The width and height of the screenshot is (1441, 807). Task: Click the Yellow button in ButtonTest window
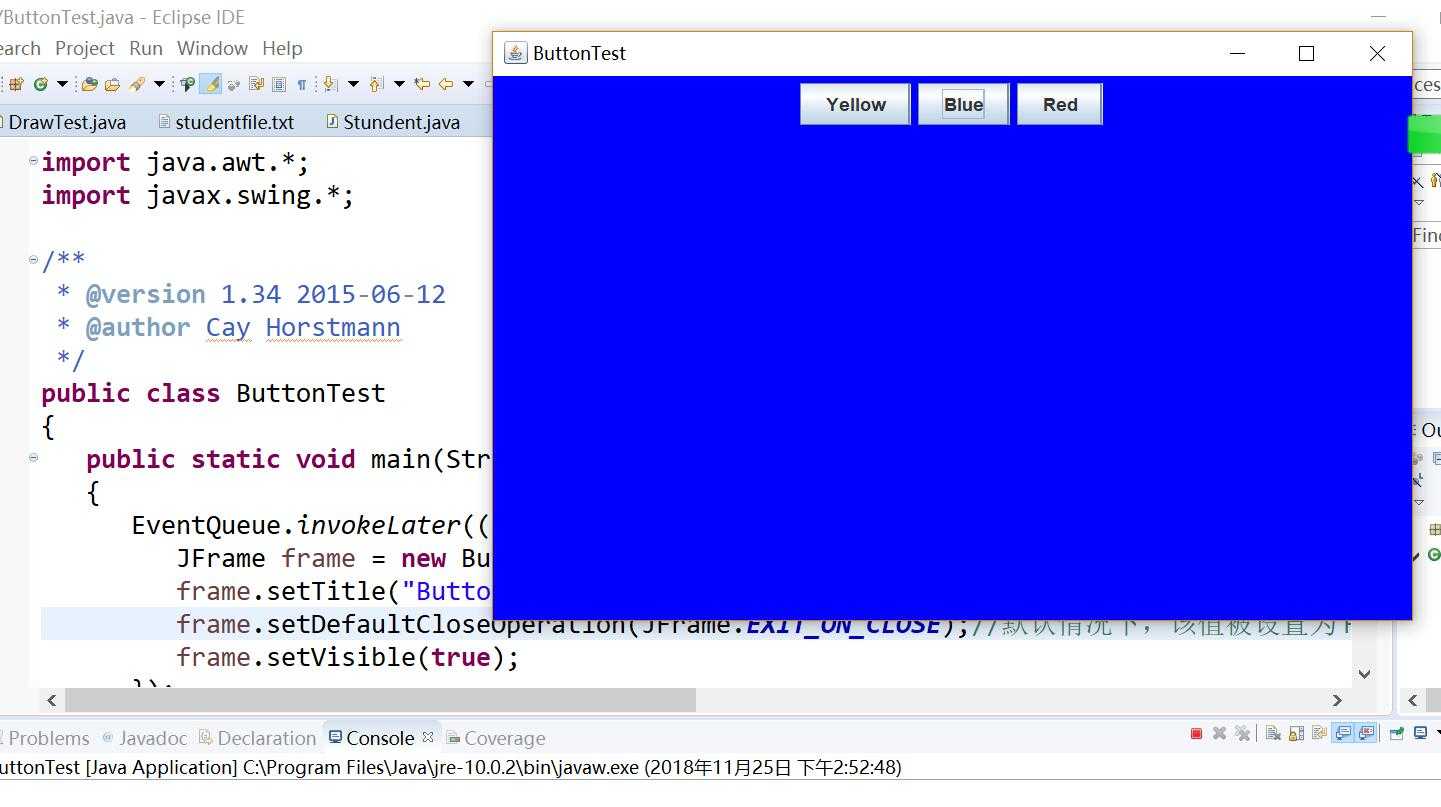855,104
